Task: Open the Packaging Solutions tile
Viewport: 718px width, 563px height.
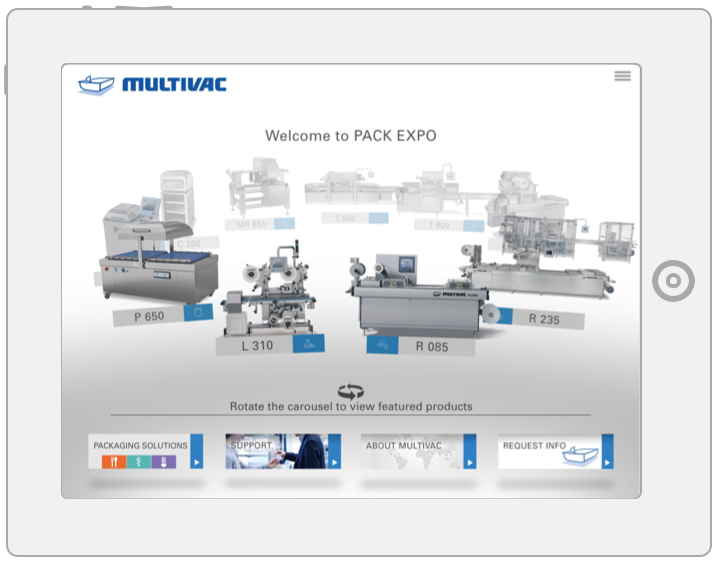Action: tap(146, 451)
